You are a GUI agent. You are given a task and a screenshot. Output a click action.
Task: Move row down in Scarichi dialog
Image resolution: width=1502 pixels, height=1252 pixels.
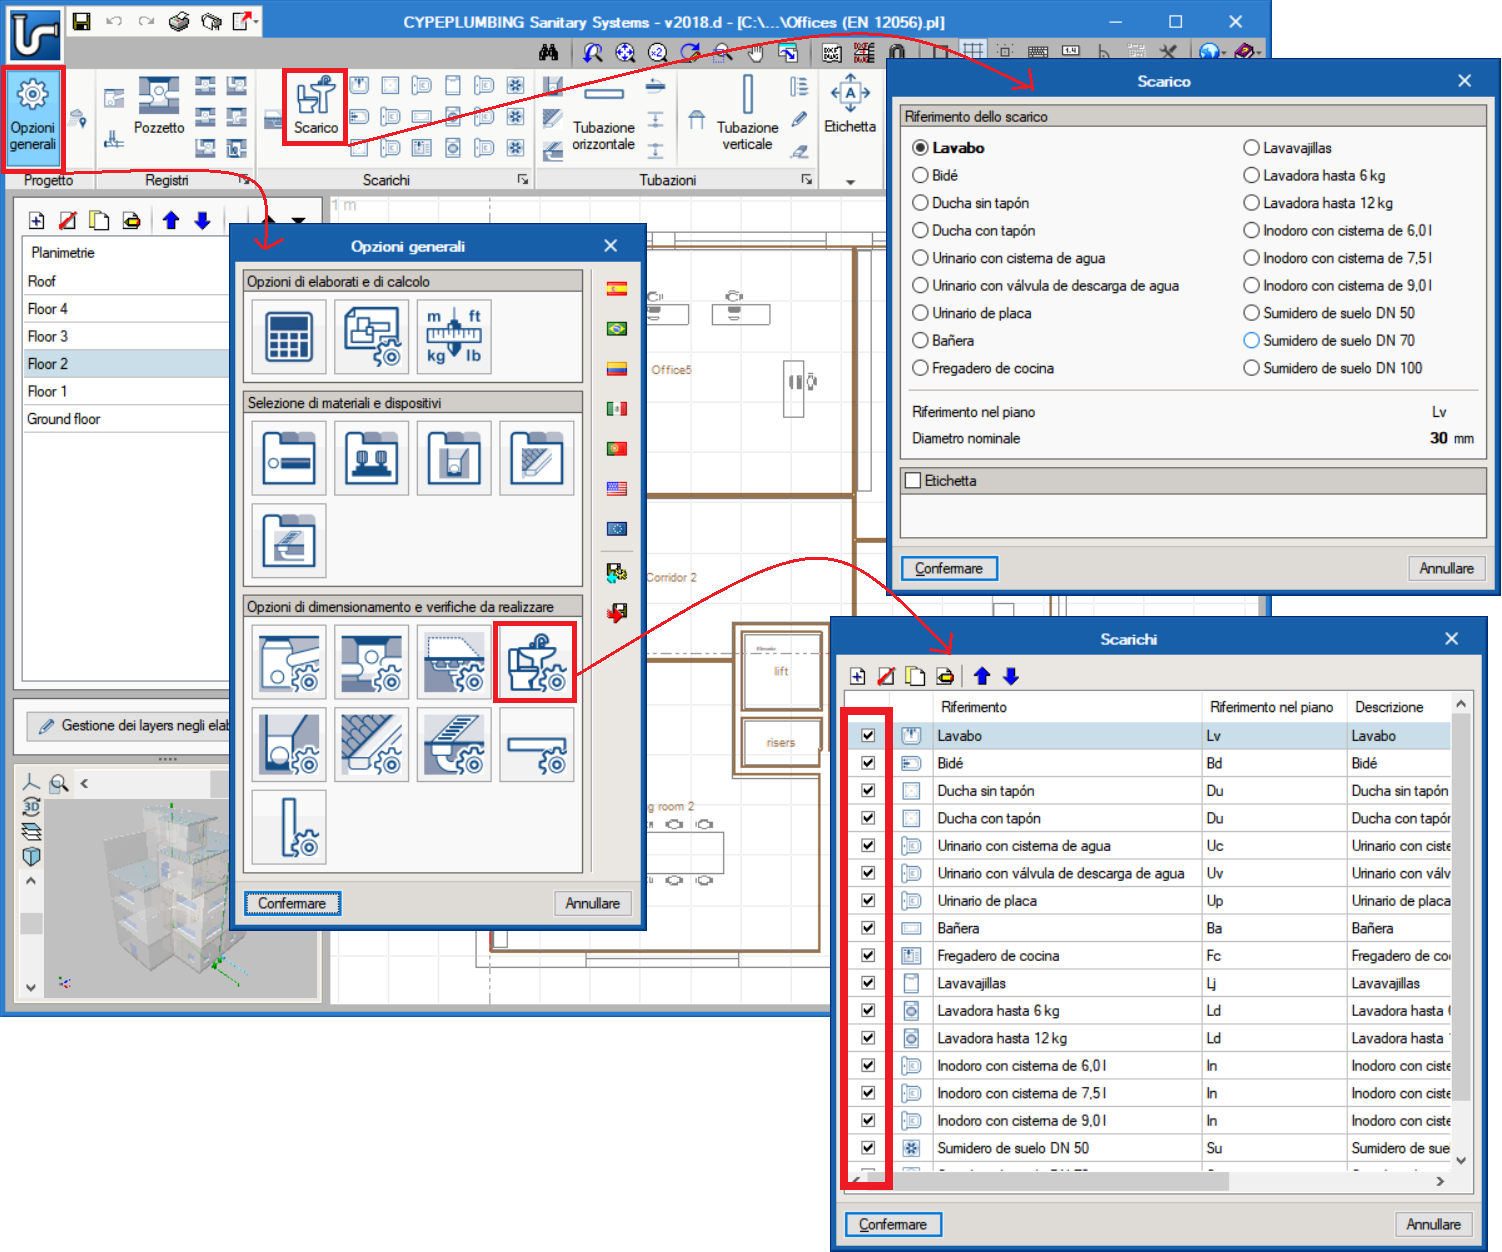[1011, 677]
